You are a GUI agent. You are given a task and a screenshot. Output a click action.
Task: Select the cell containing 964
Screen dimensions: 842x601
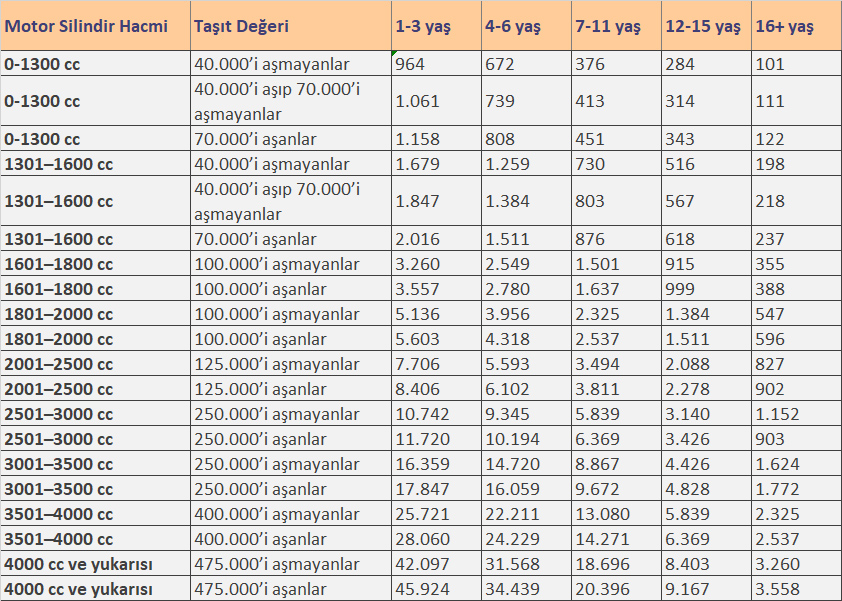pyautogui.click(x=435, y=64)
